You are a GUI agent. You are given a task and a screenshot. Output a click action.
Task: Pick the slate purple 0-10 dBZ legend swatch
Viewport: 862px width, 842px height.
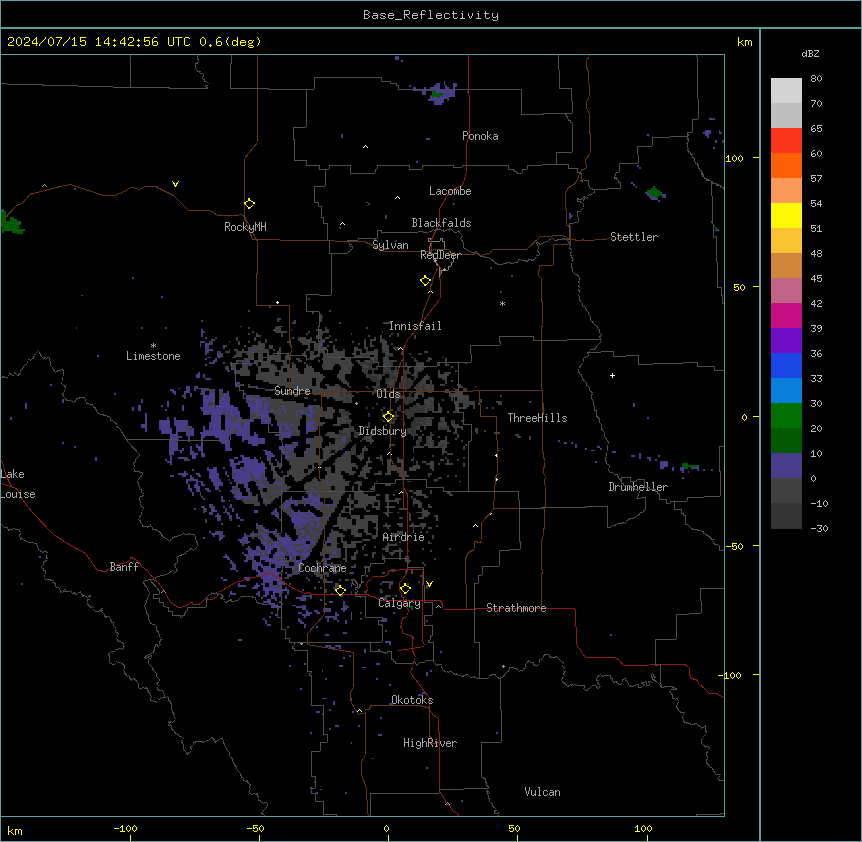[786, 466]
